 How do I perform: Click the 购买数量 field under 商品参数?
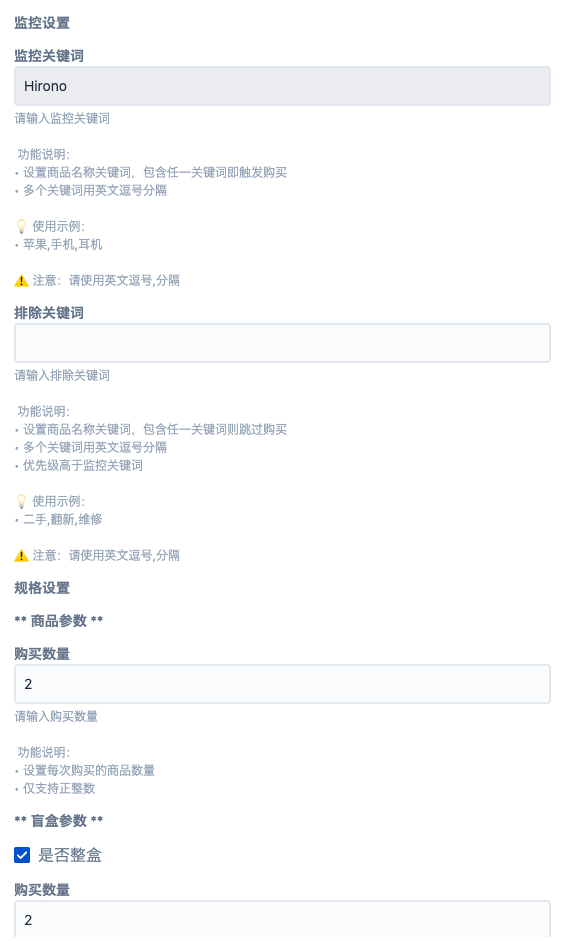tap(282, 684)
